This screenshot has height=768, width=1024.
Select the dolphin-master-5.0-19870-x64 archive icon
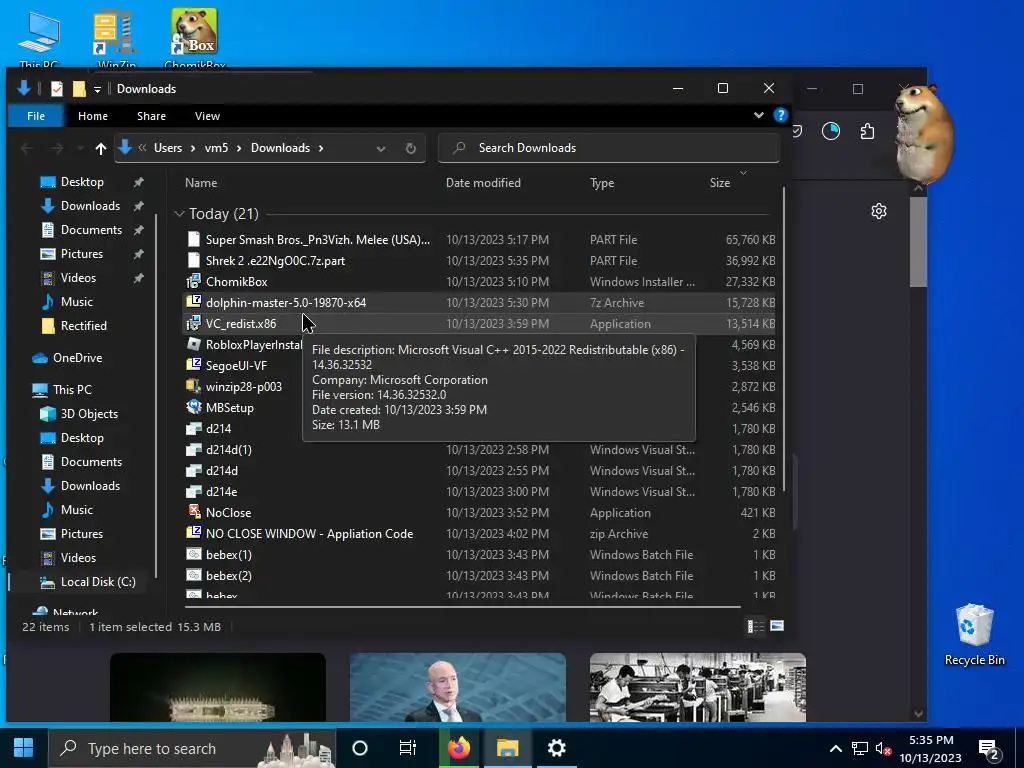pyautogui.click(x=193, y=302)
